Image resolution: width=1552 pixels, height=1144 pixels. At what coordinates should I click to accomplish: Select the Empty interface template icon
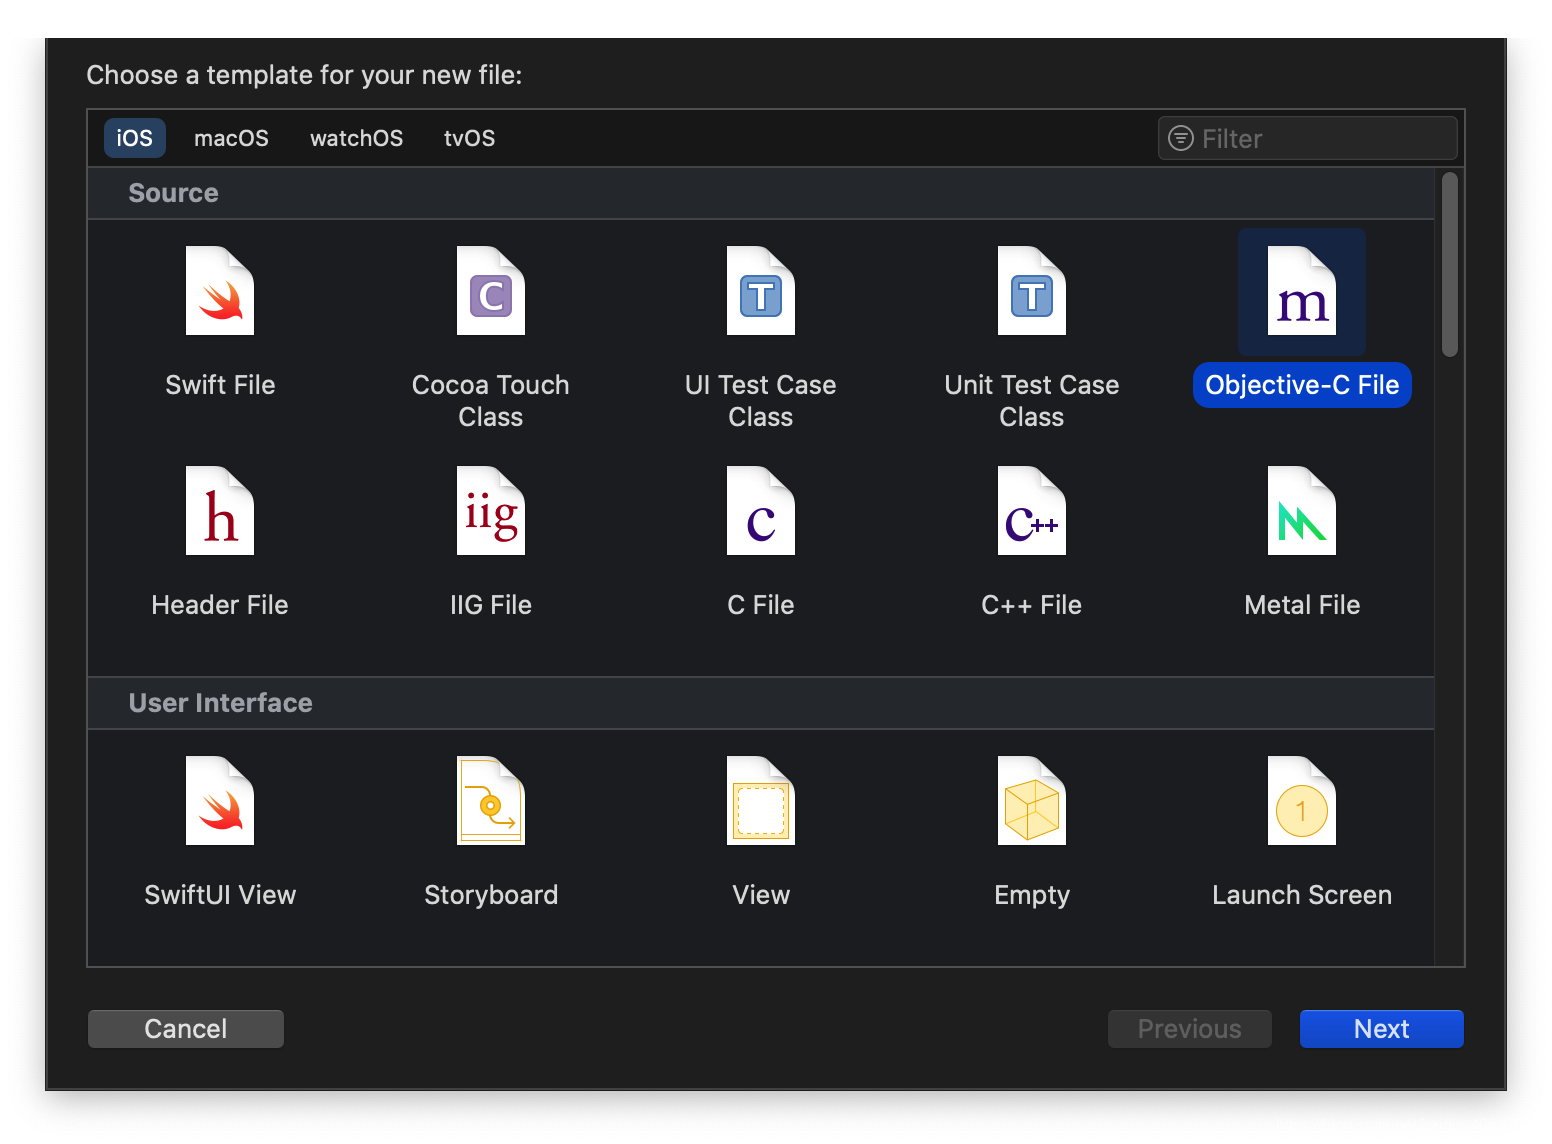1032,801
